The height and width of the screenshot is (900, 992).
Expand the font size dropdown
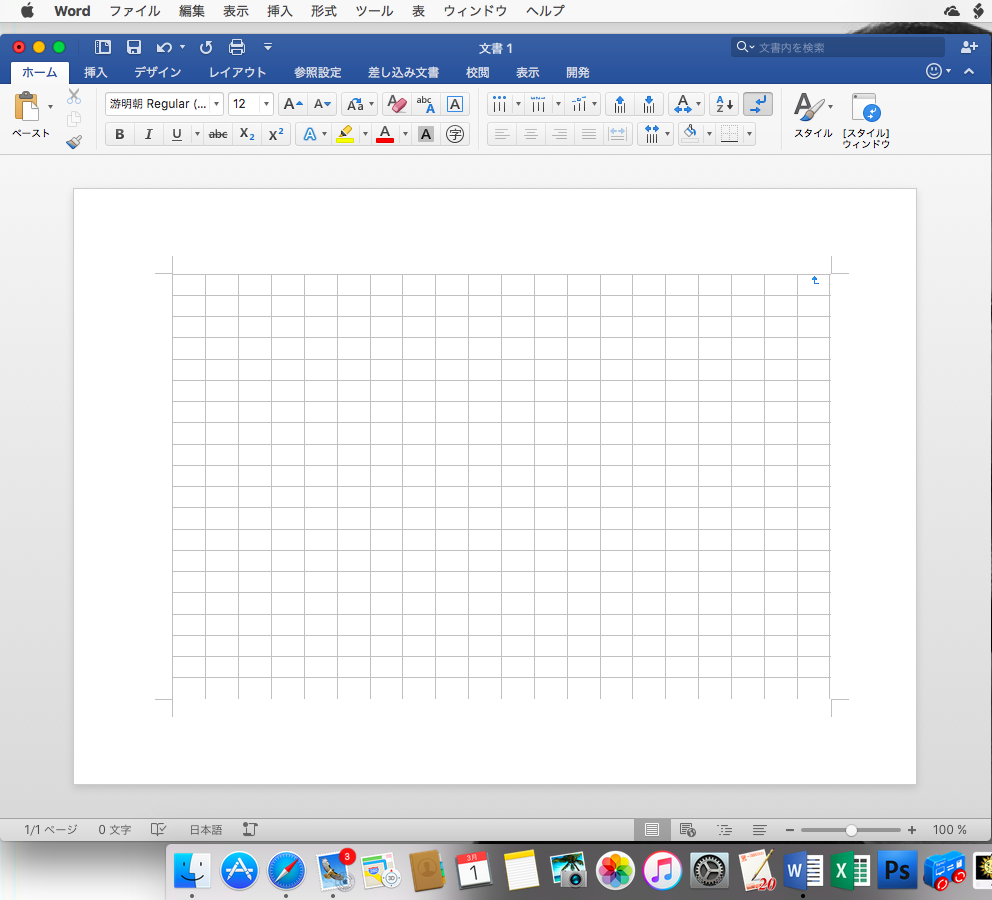266,104
